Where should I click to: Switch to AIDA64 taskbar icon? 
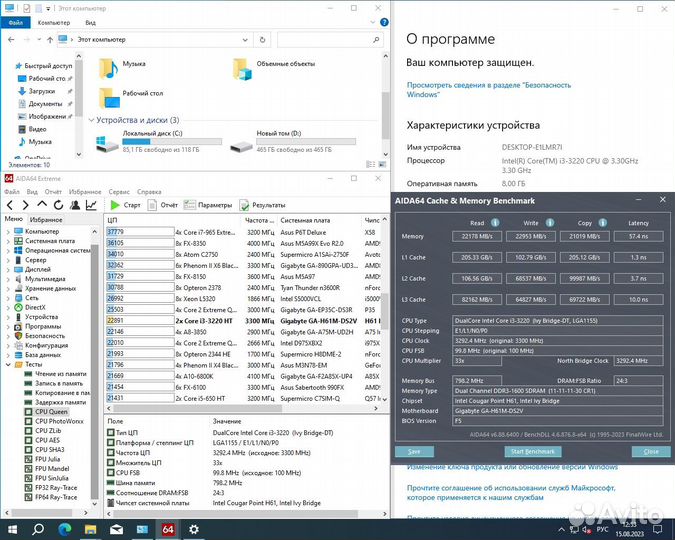point(168,529)
